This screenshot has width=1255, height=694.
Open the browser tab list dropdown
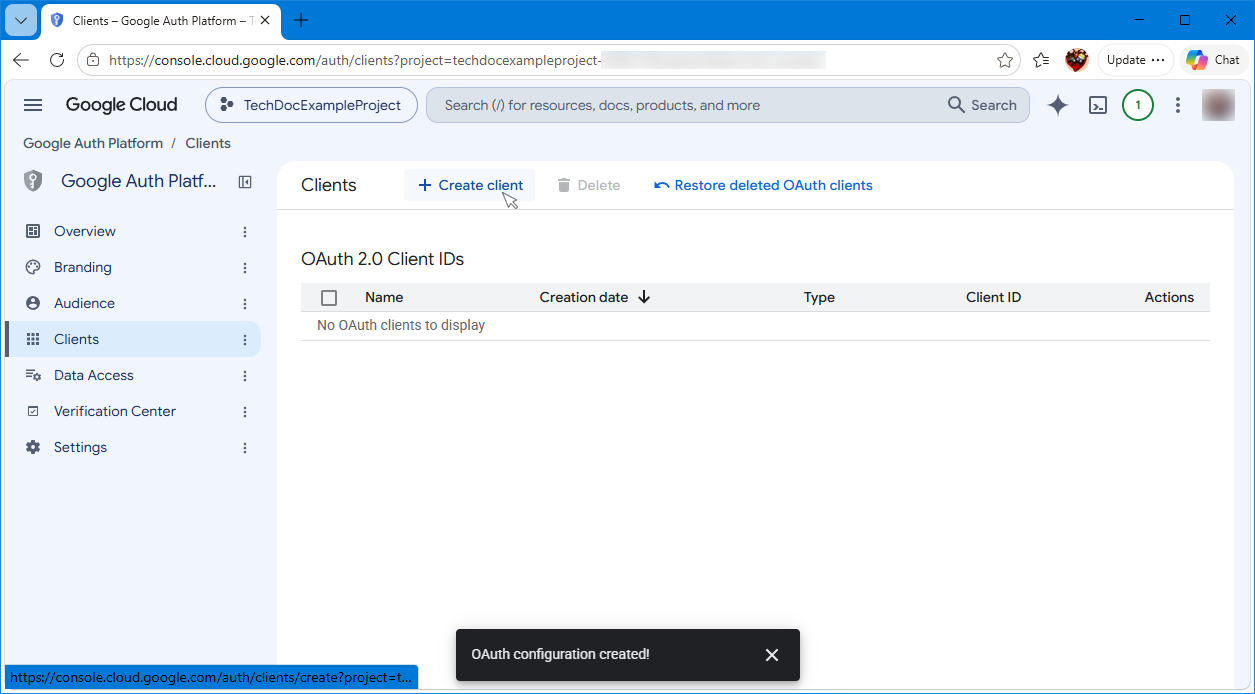[x=21, y=20]
